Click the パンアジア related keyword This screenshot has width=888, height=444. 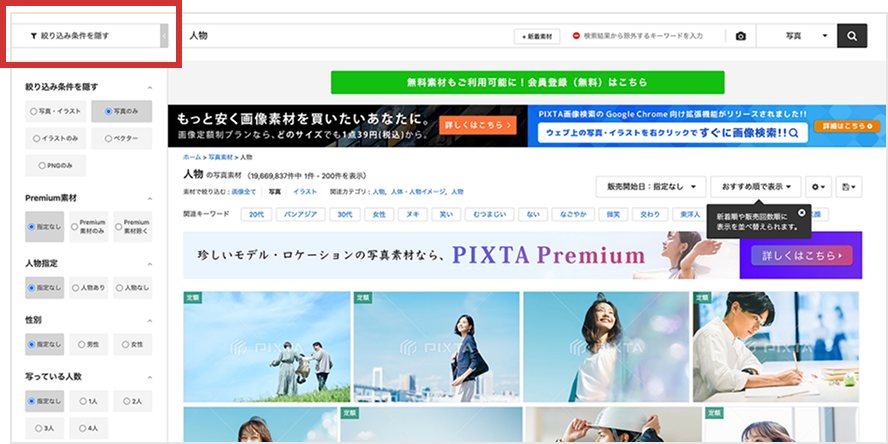(300, 215)
